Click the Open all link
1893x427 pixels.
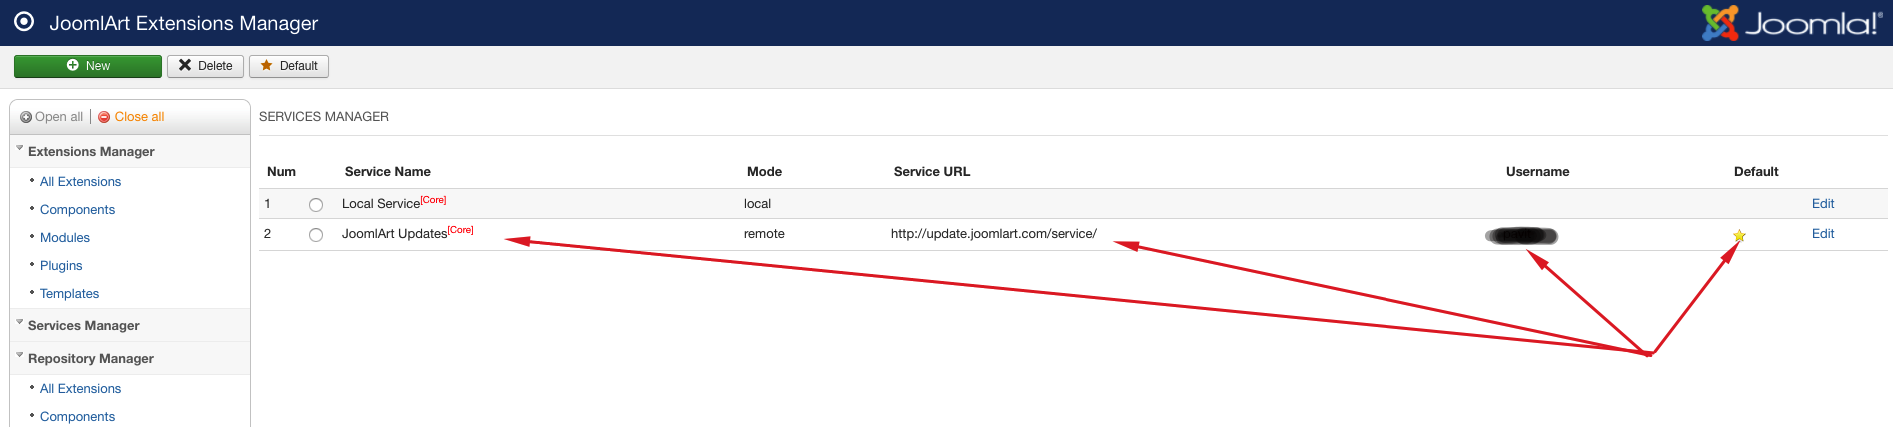click(59, 117)
